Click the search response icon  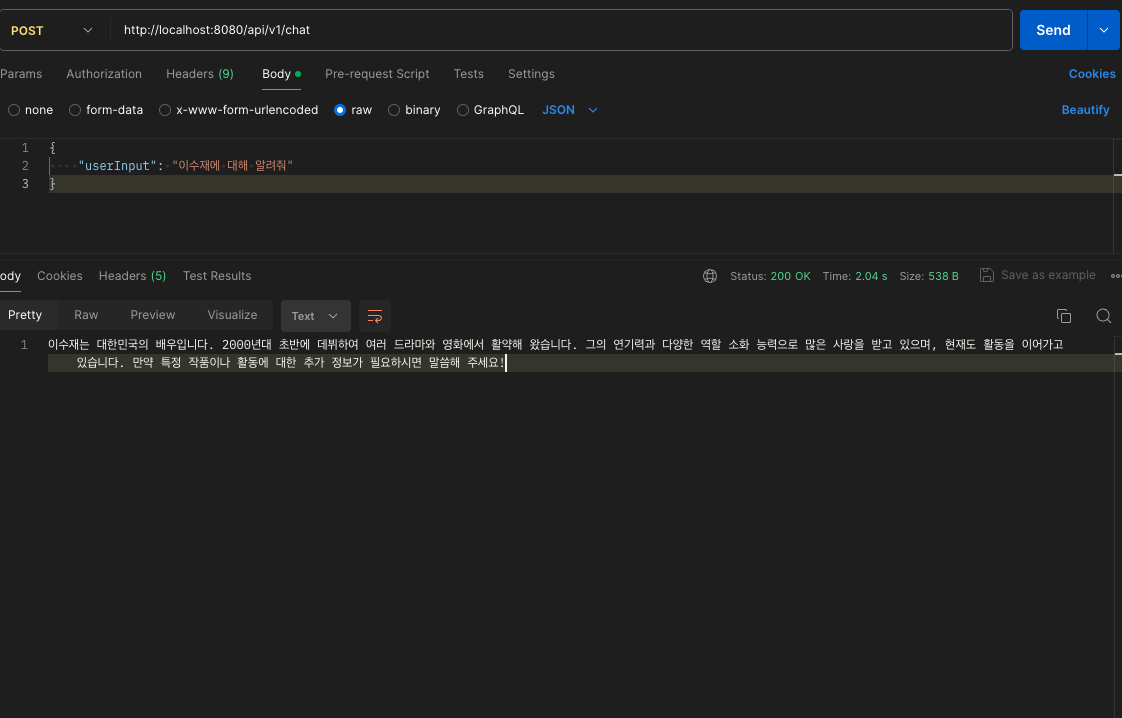(x=1103, y=316)
